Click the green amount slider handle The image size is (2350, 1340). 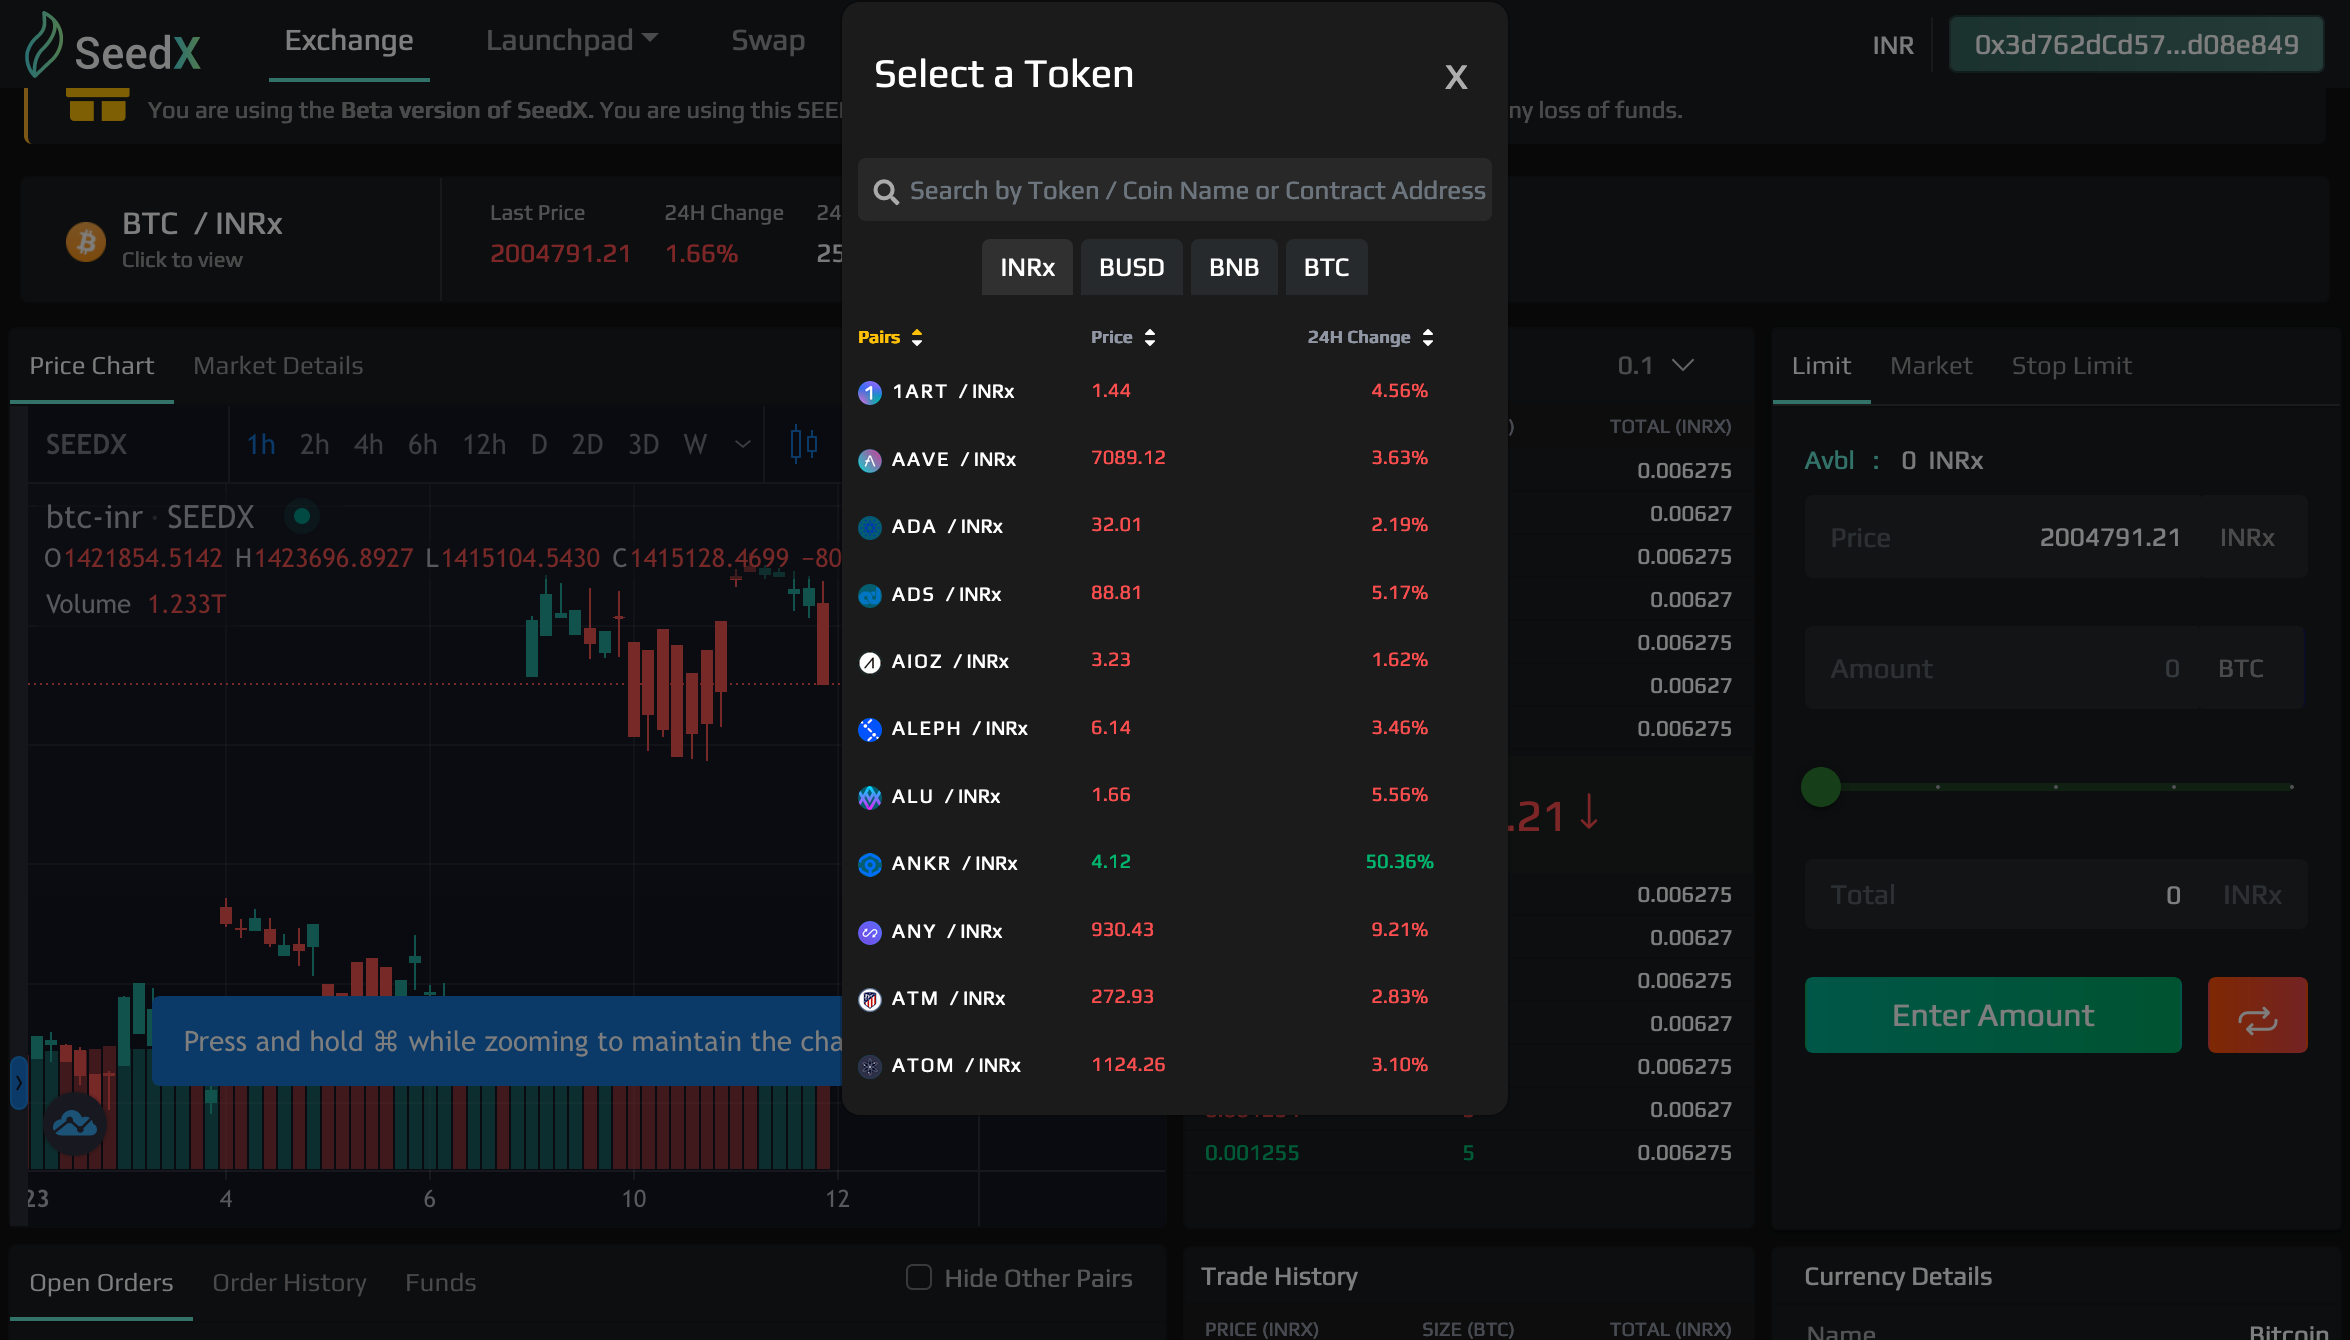tap(1820, 787)
